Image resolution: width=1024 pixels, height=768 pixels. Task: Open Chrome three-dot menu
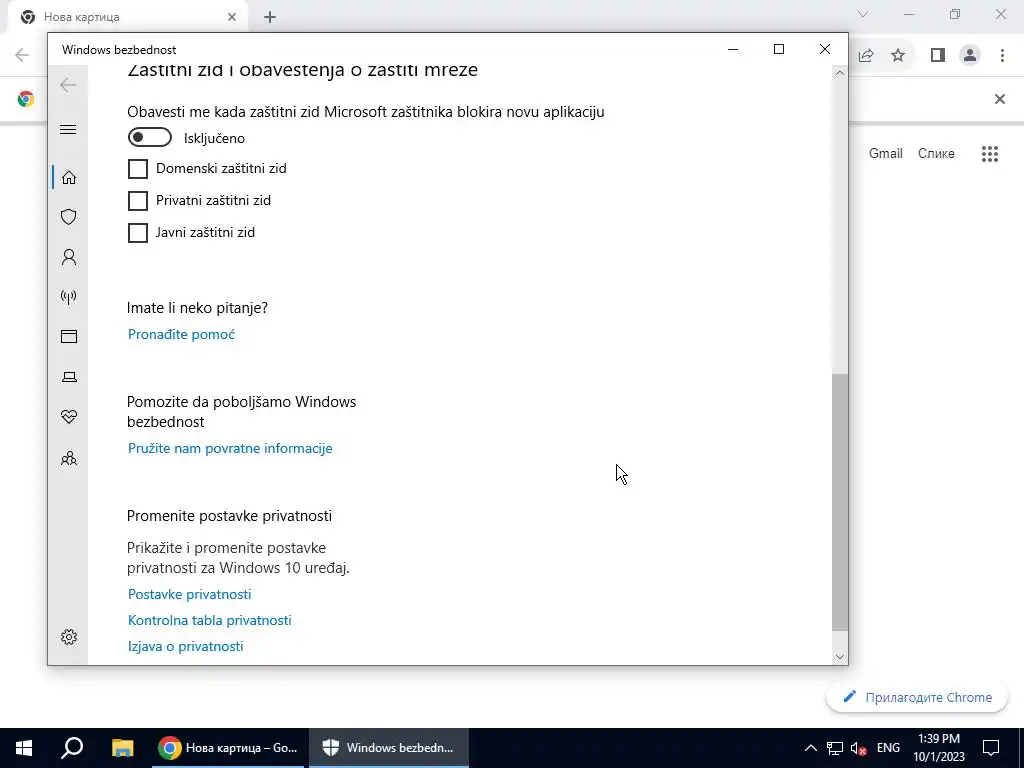coord(1002,56)
